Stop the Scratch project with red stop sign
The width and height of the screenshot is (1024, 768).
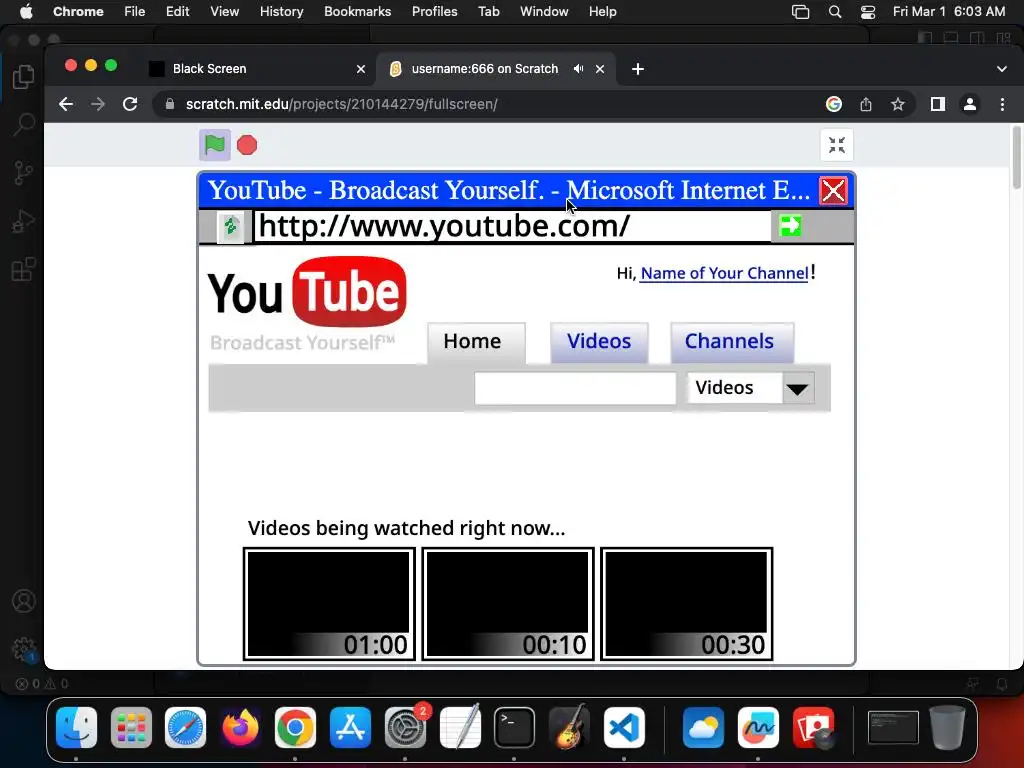coord(247,145)
